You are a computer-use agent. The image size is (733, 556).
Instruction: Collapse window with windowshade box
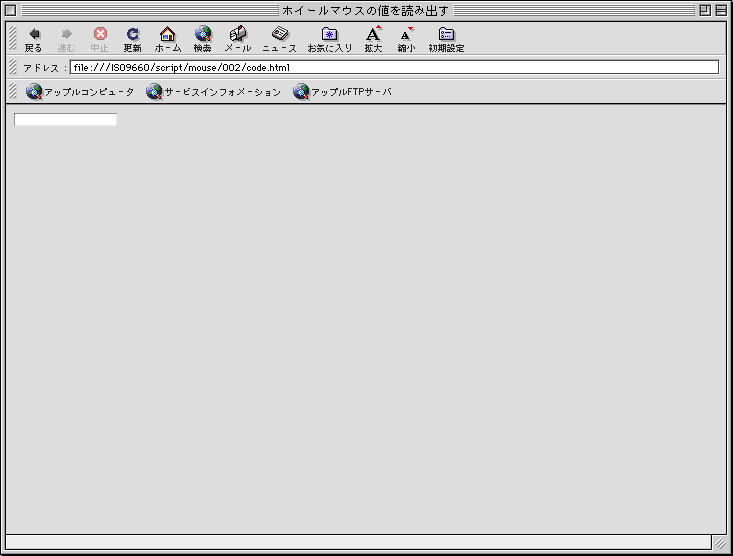(721, 10)
